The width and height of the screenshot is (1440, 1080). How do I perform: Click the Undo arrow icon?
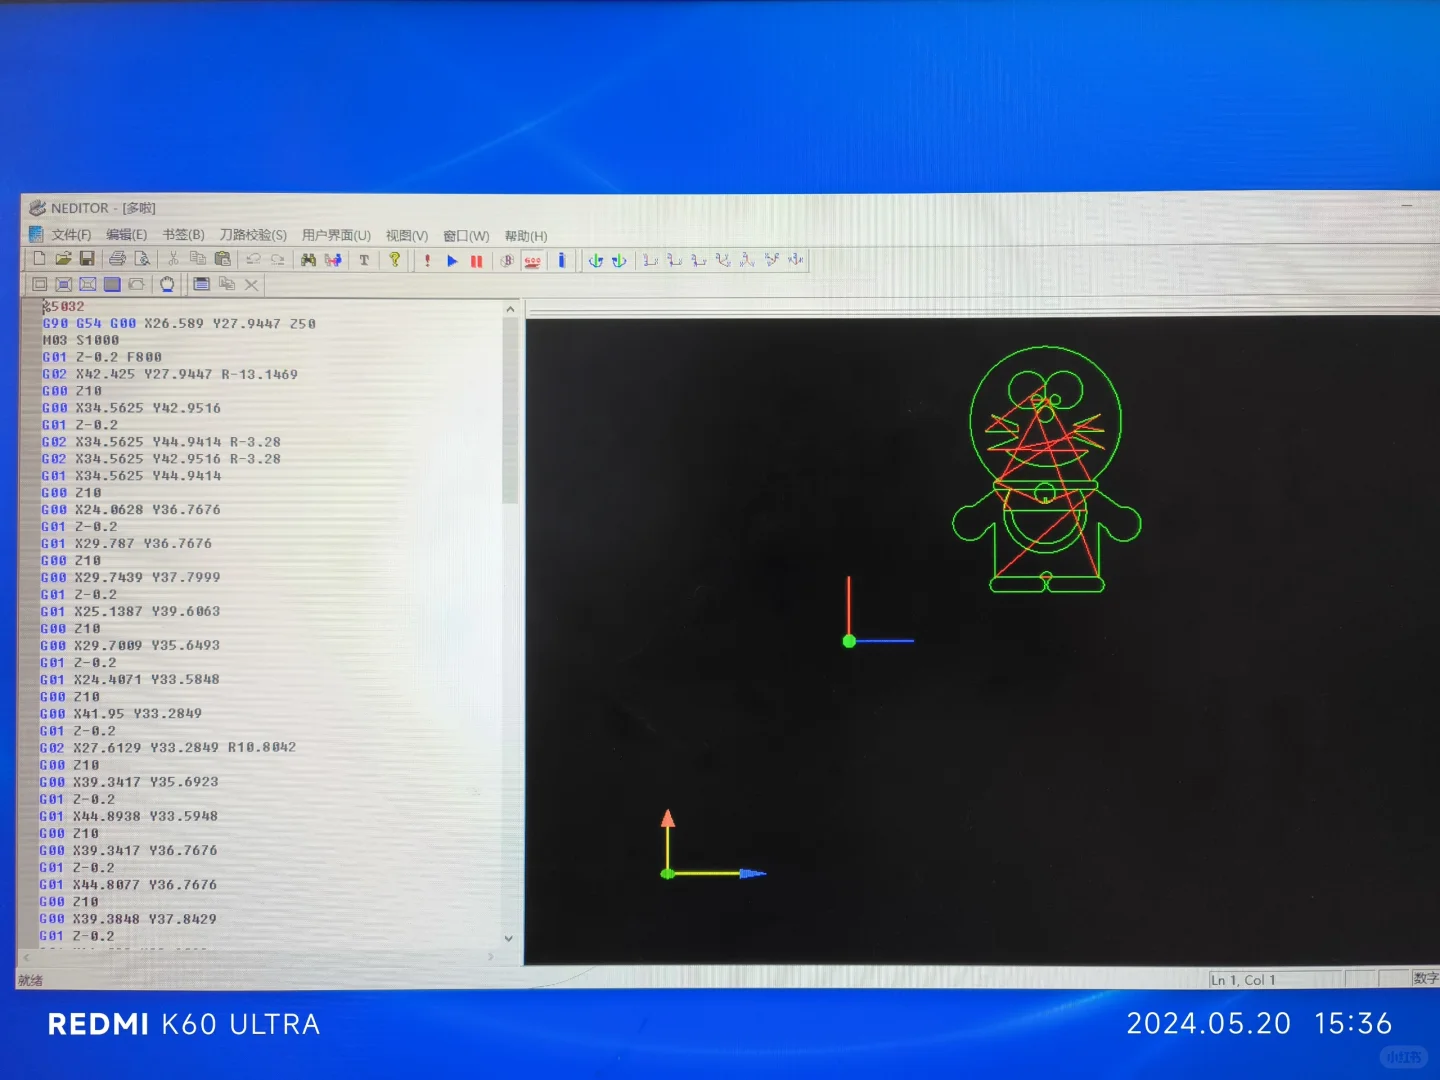(253, 260)
